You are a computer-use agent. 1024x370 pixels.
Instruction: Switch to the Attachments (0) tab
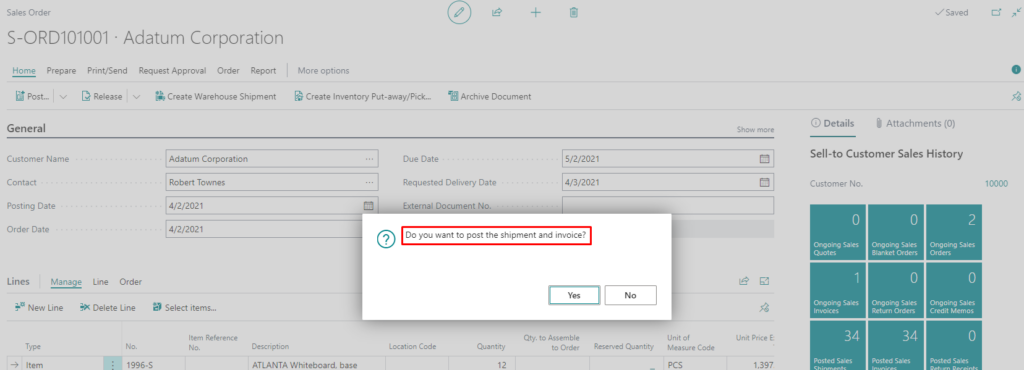coord(915,123)
